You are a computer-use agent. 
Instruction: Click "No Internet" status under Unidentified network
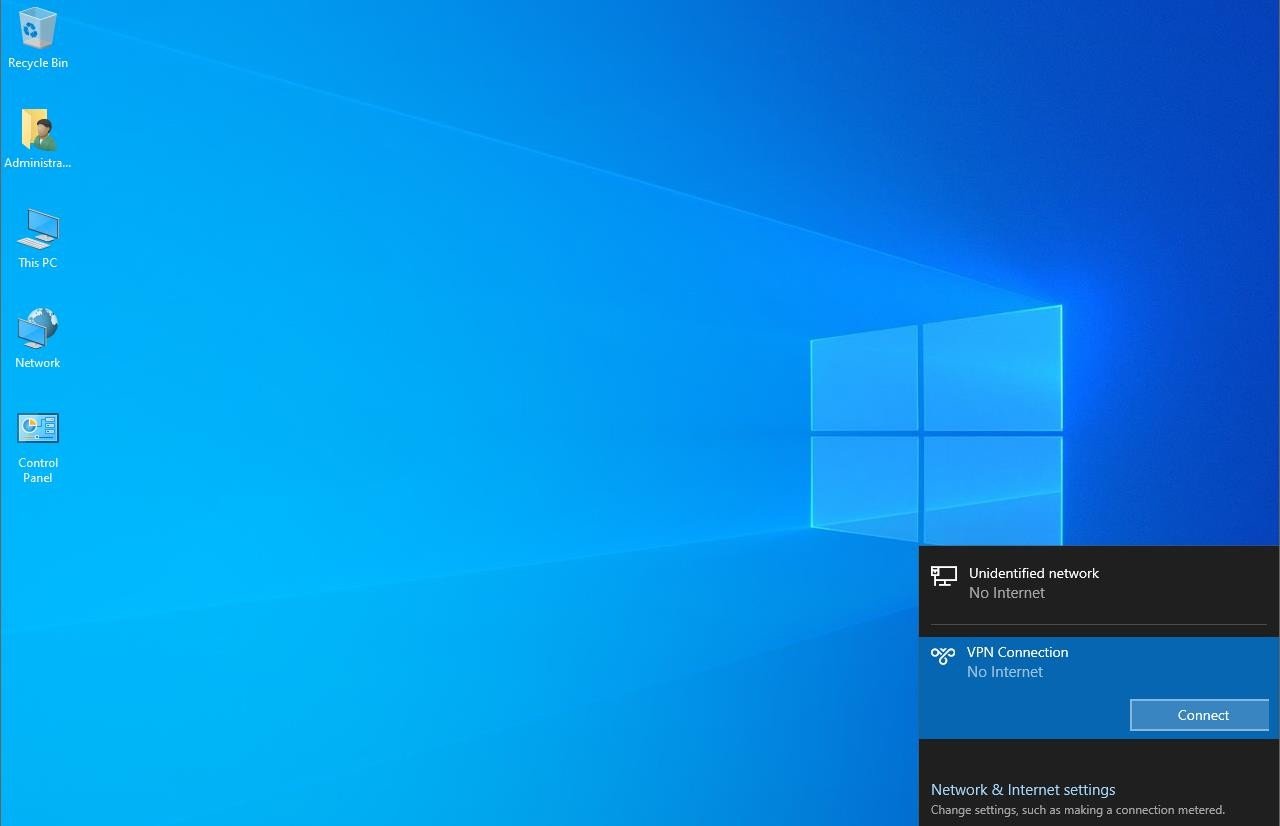[1007, 593]
